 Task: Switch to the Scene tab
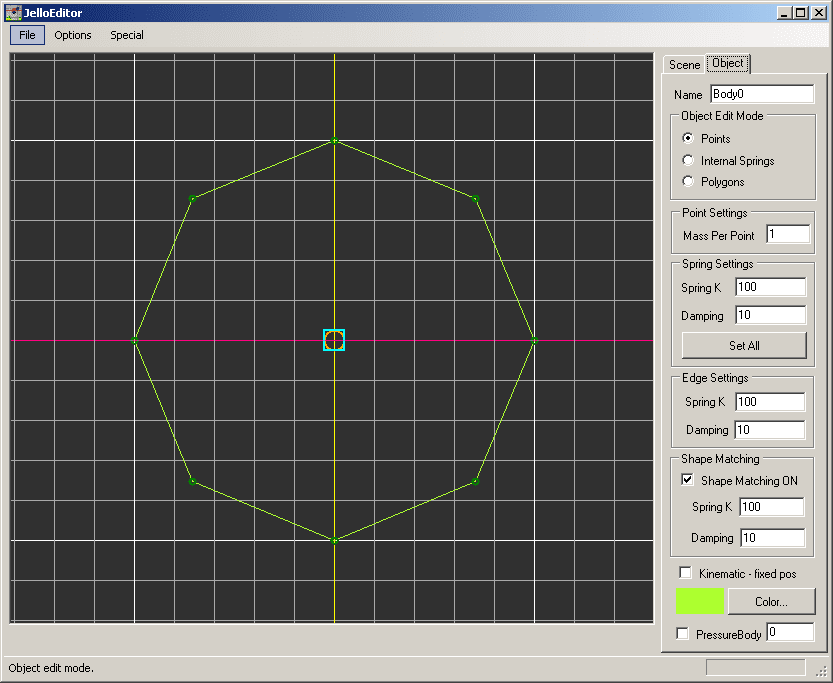tap(685, 65)
